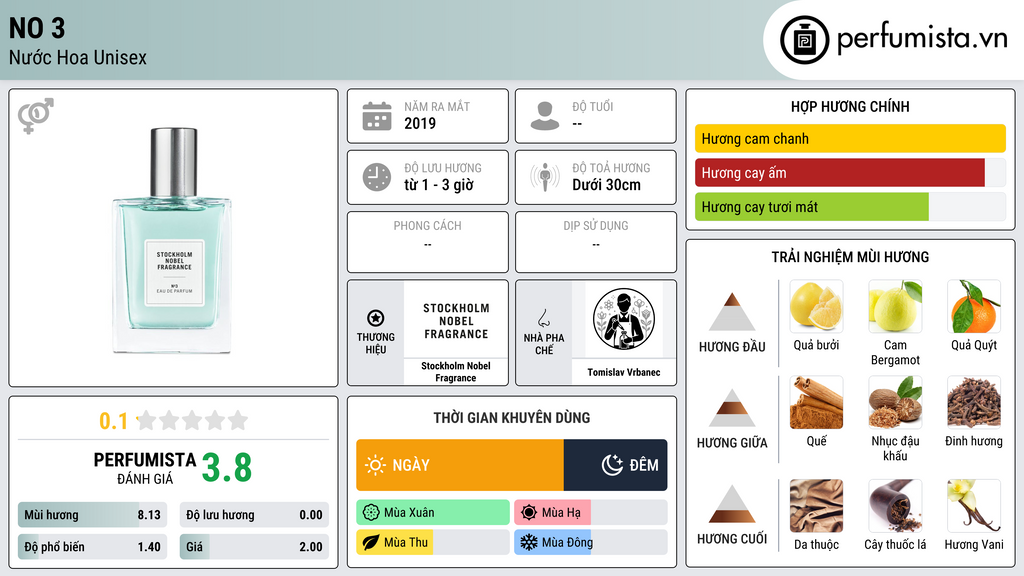The width and height of the screenshot is (1024, 576).
Task: Select the Hương cay tươi mát accord bar
Action: [x=850, y=207]
